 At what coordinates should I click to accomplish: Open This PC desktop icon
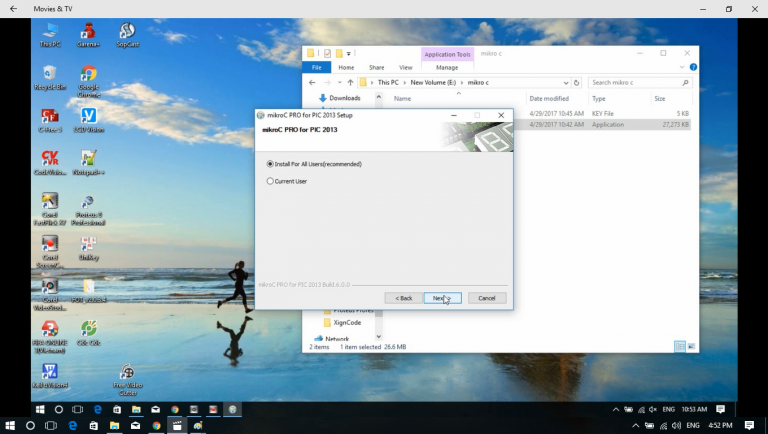[50, 34]
